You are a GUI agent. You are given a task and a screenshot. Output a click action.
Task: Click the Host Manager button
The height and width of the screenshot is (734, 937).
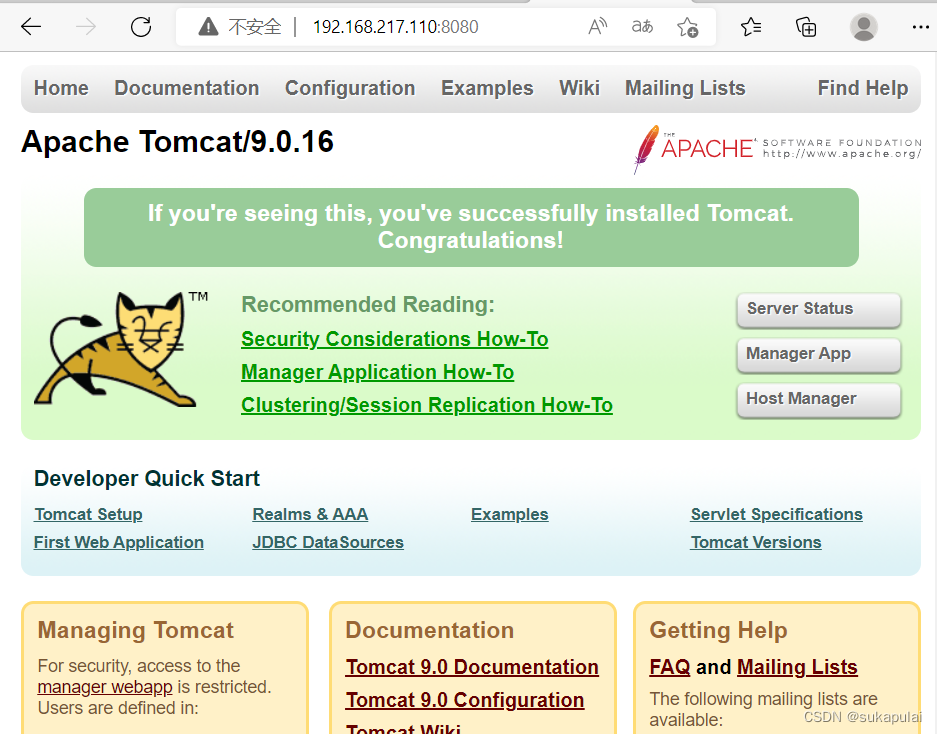click(818, 399)
